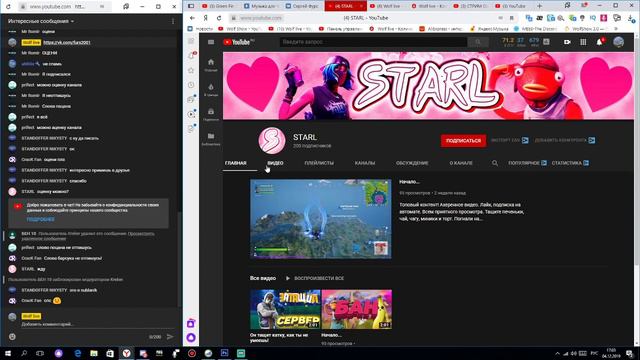Viewport: 640px width, 360px height.
Task: Click the YouTube search input field
Action: 373,42
